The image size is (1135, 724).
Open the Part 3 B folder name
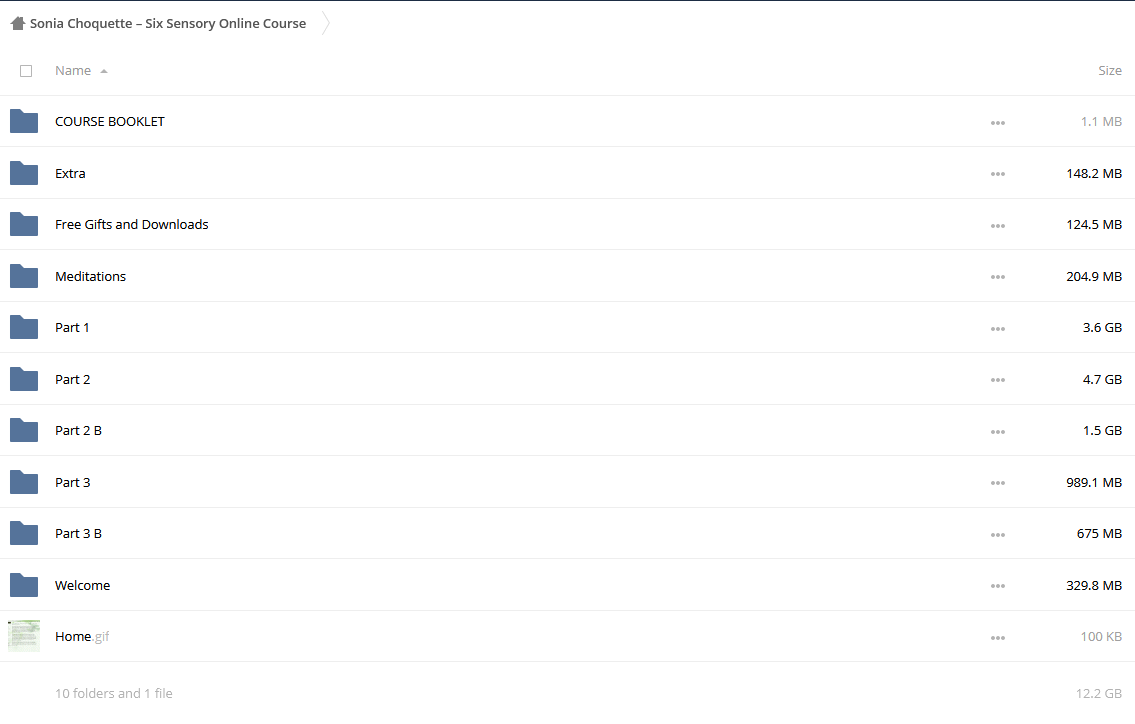coord(78,534)
